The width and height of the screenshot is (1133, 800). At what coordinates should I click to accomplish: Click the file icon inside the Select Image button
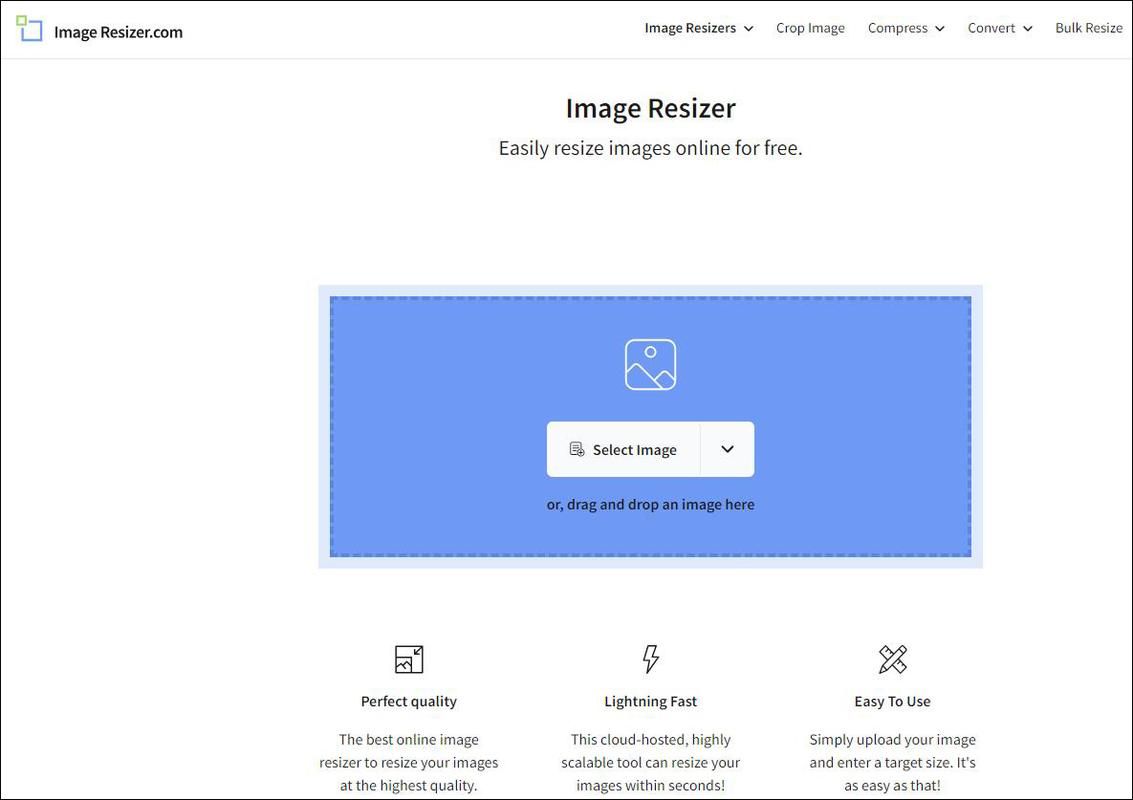point(577,450)
